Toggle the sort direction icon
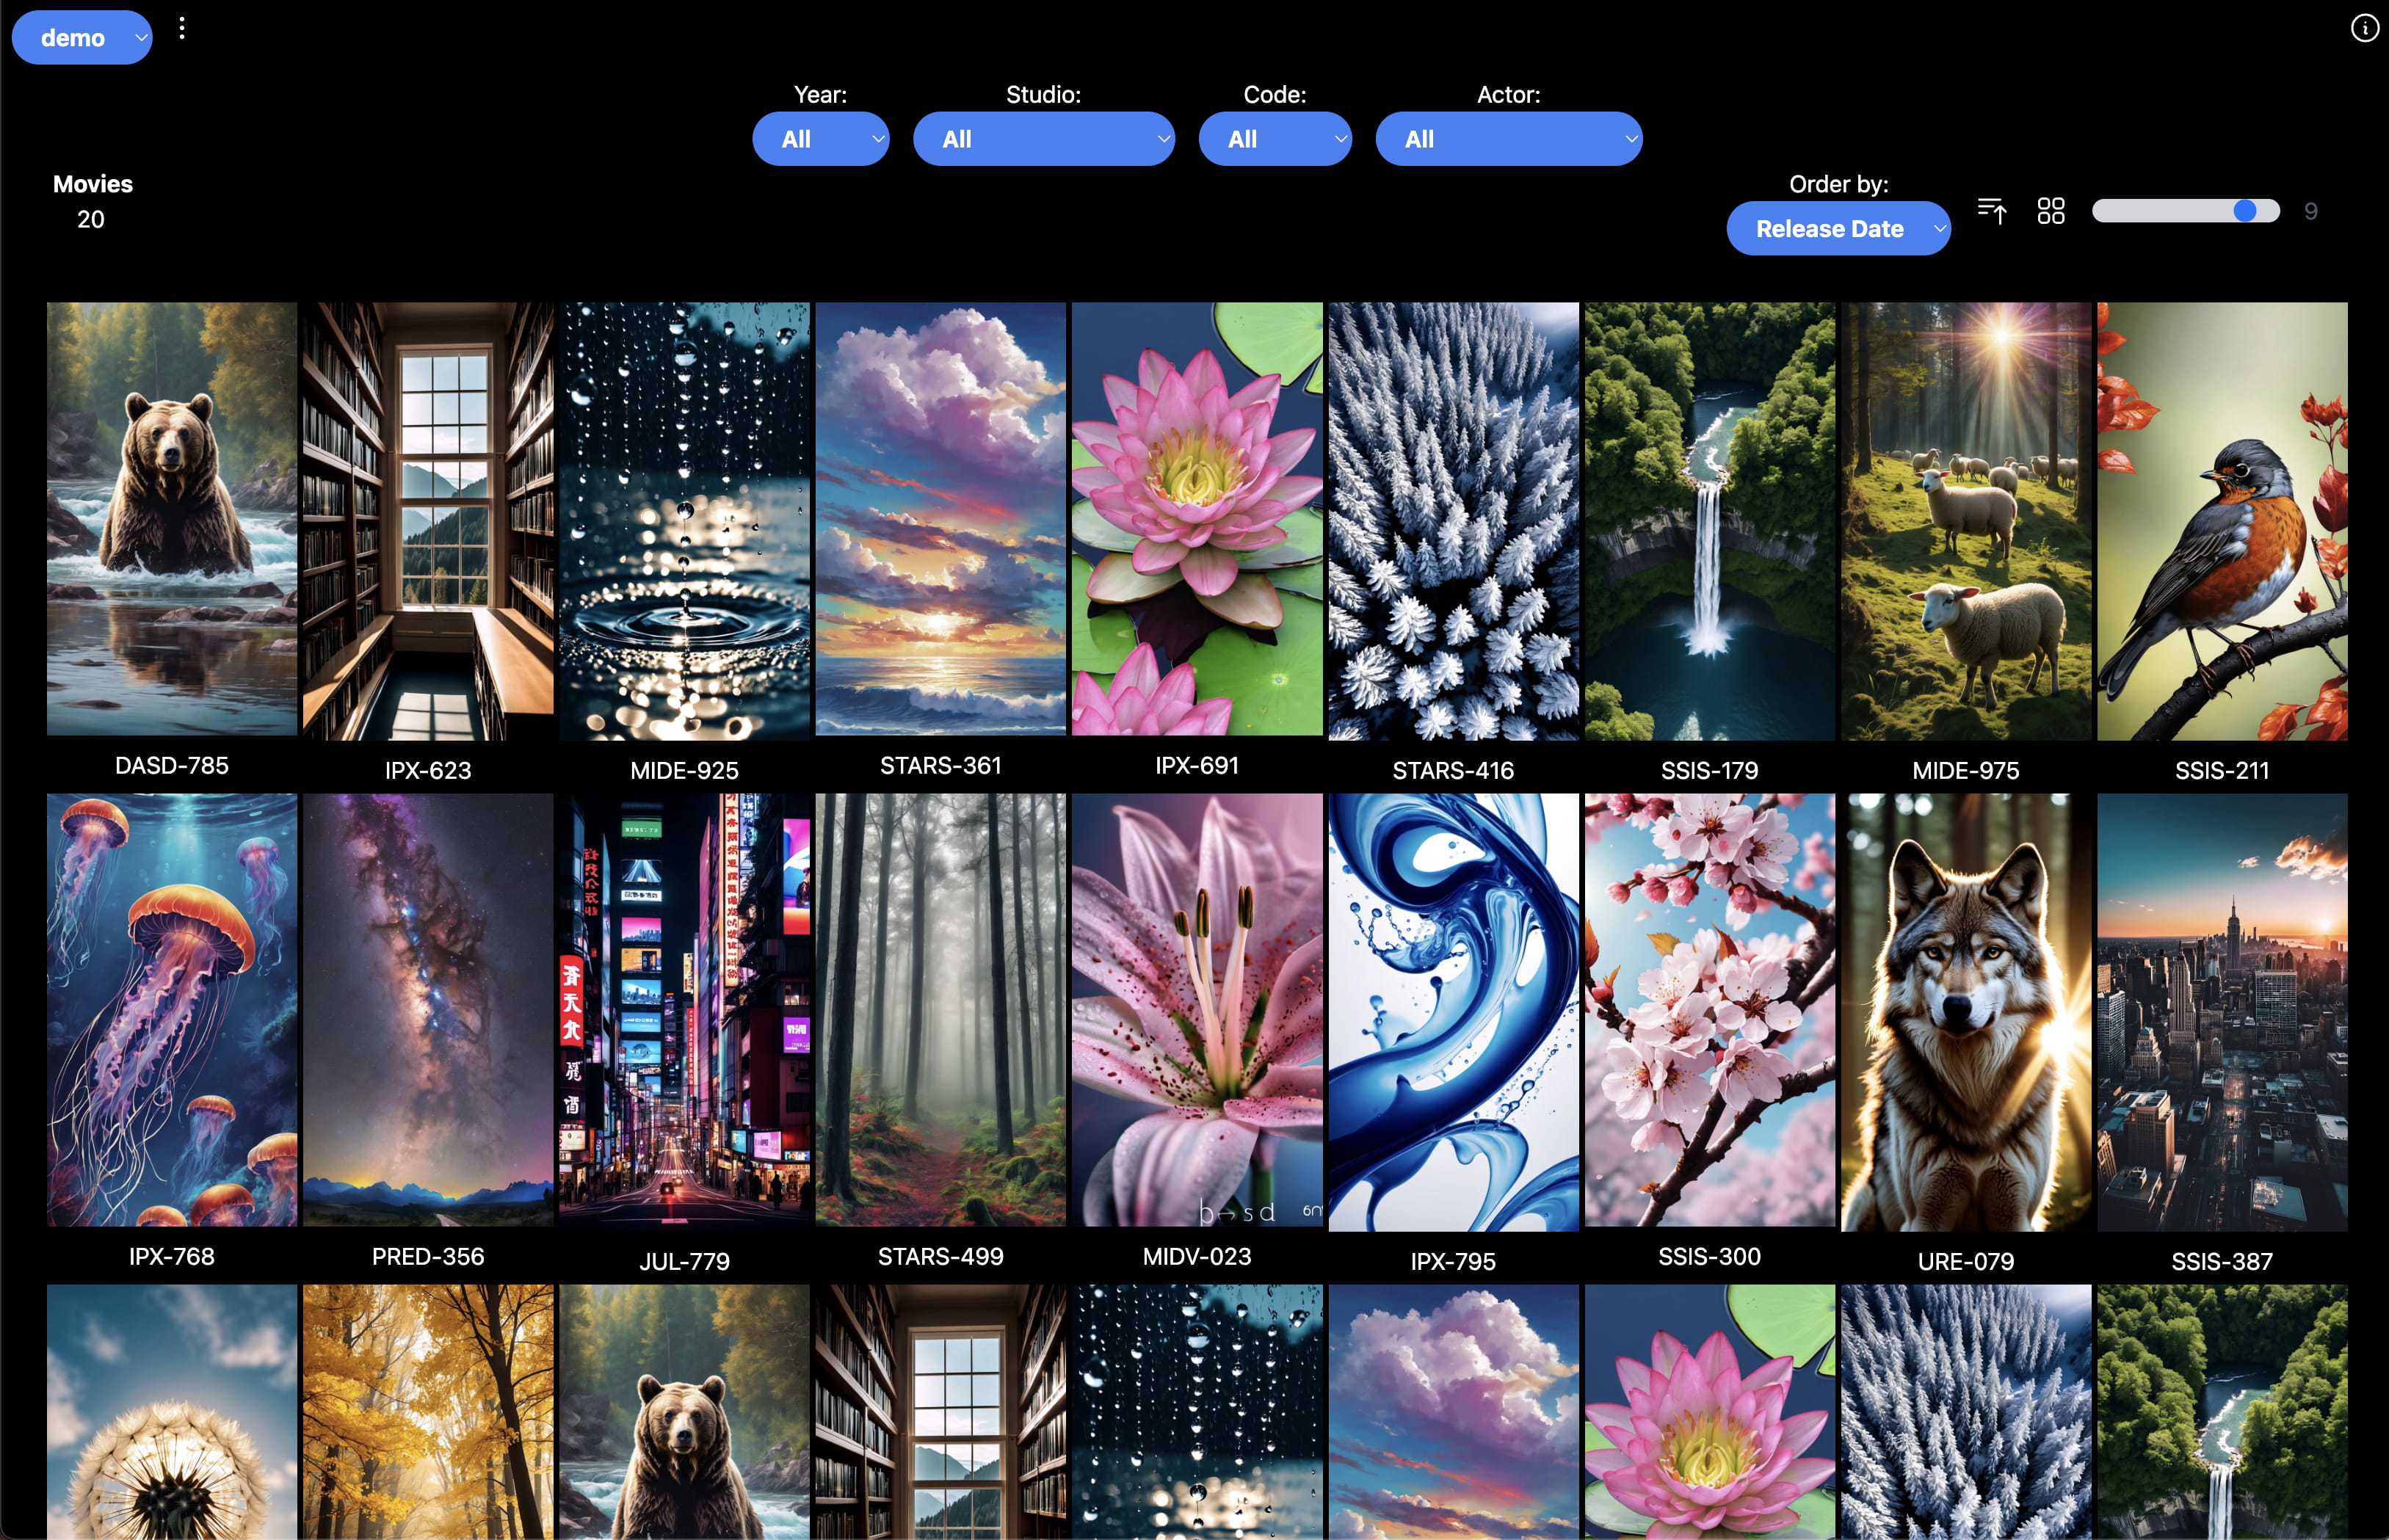This screenshot has height=1540, width=2389. coord(1991,211)
